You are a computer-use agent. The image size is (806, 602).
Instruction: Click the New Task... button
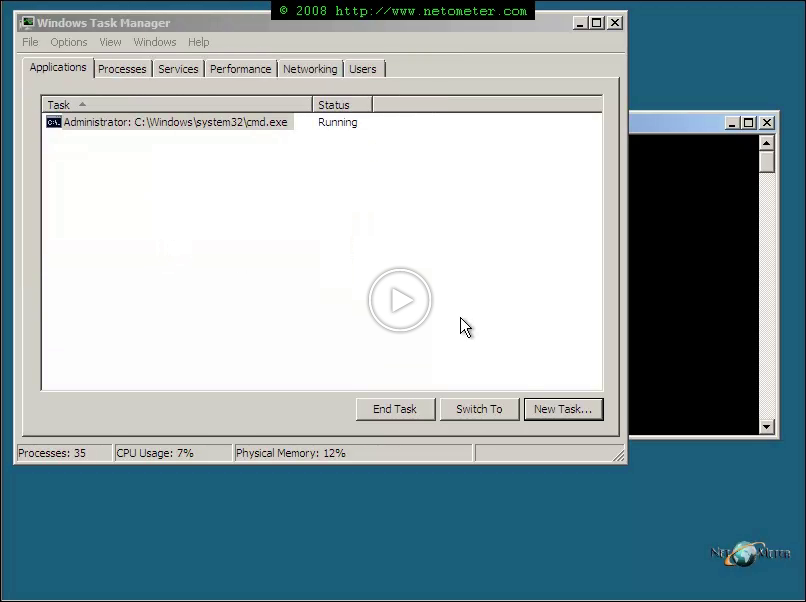pos(563,409)
